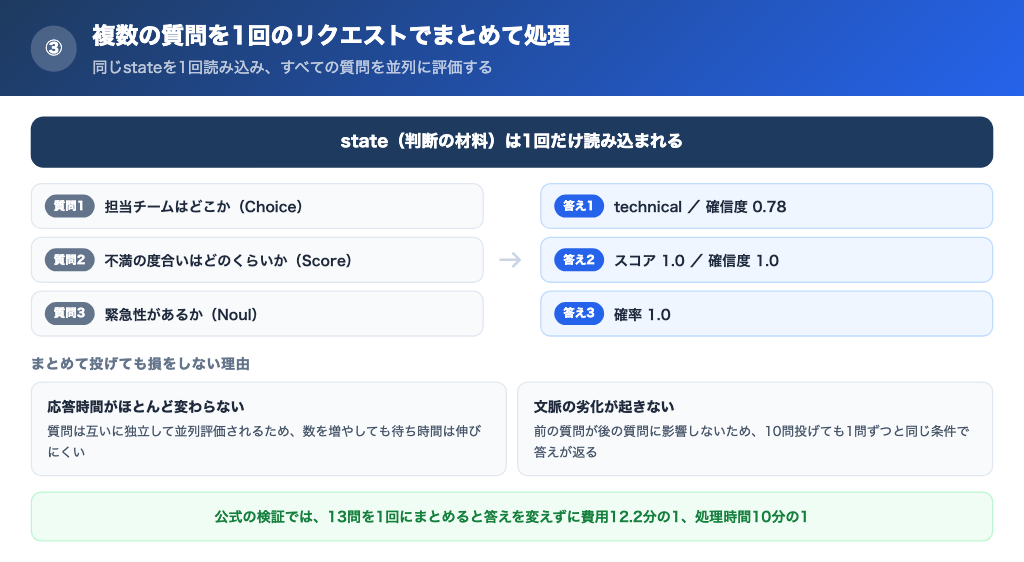Screen dimensions: 1024x562
Task: Click question text 不満の度合いはどのくらいか(Score)
Action: coord(229,260)
